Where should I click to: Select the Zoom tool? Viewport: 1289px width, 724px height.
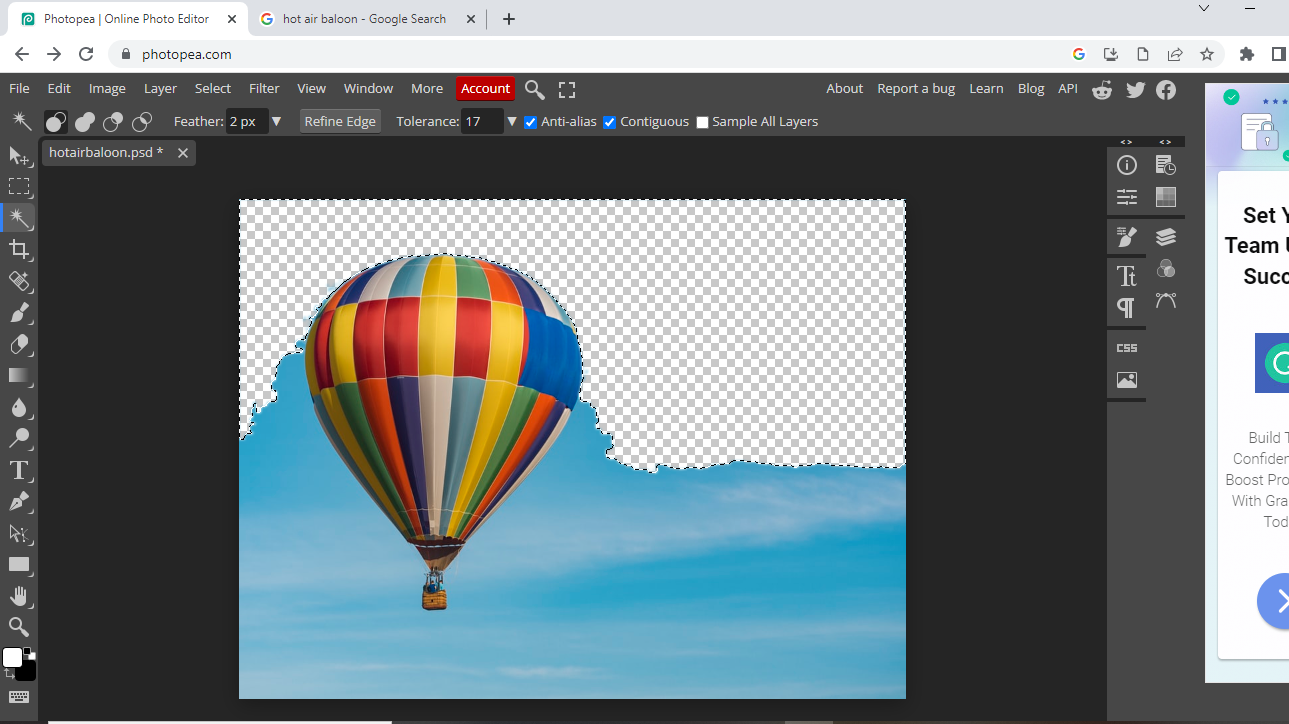19,627
